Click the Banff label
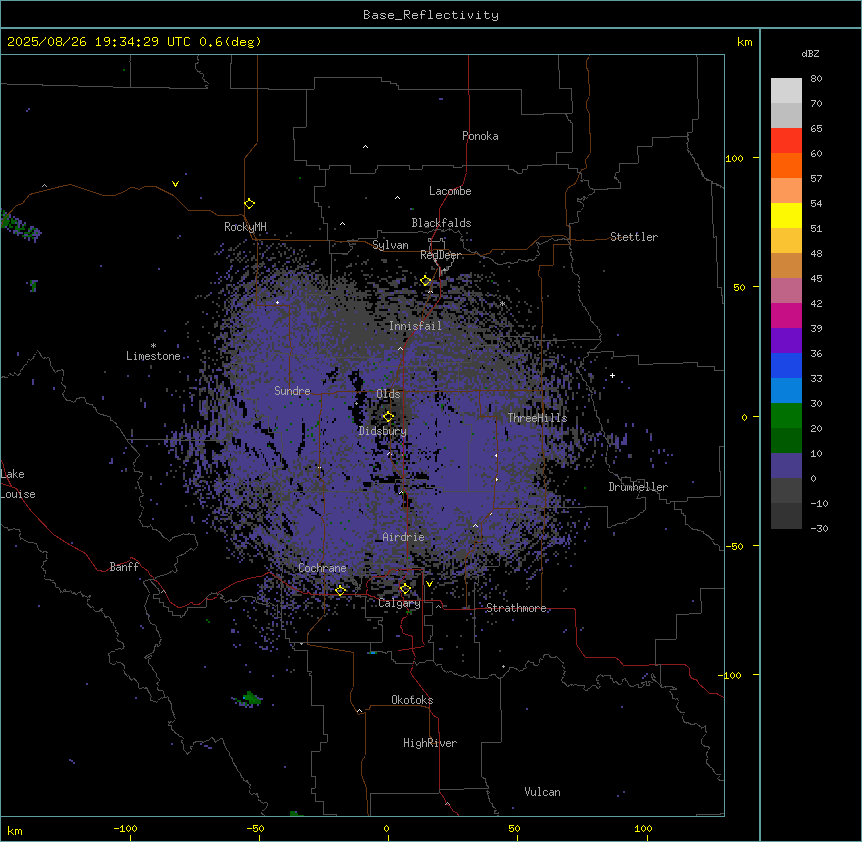Viewport: 862px width, 842px height. click(x=124, y=567)
